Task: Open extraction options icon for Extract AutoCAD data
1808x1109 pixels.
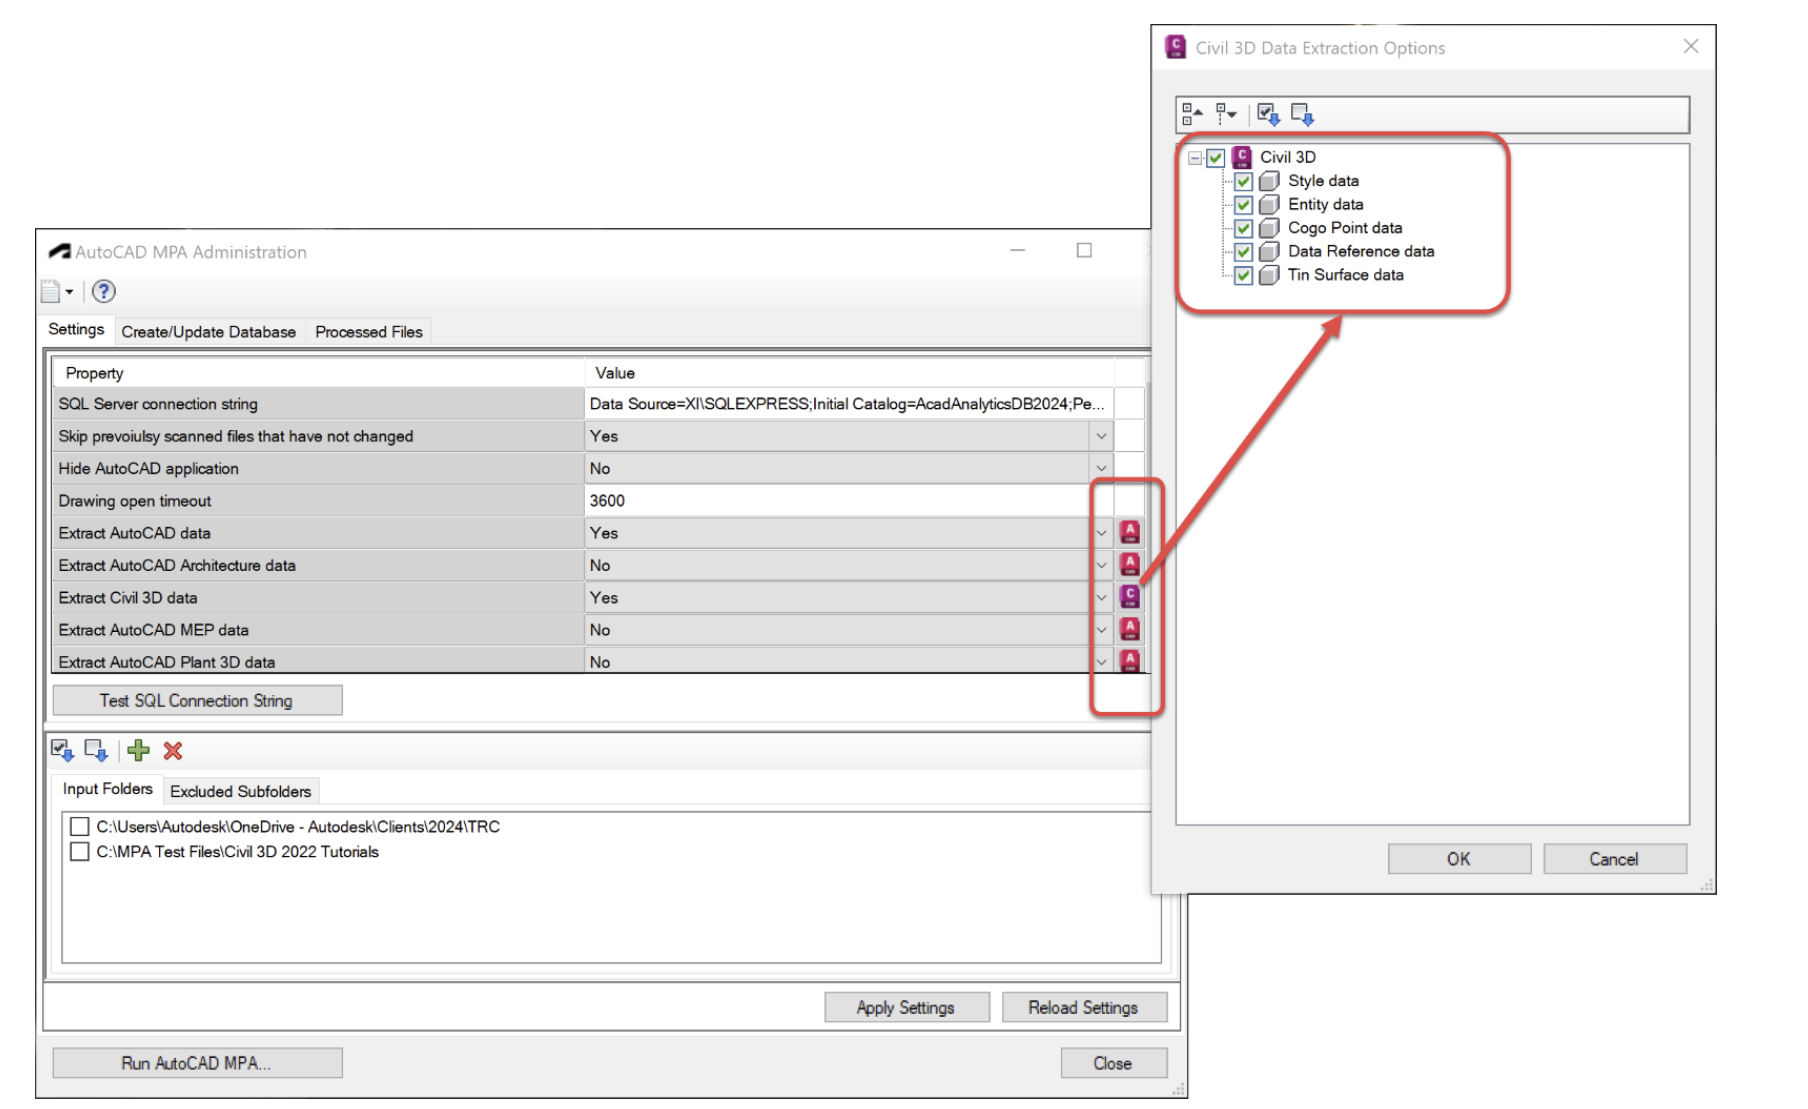Action: 1130,533
